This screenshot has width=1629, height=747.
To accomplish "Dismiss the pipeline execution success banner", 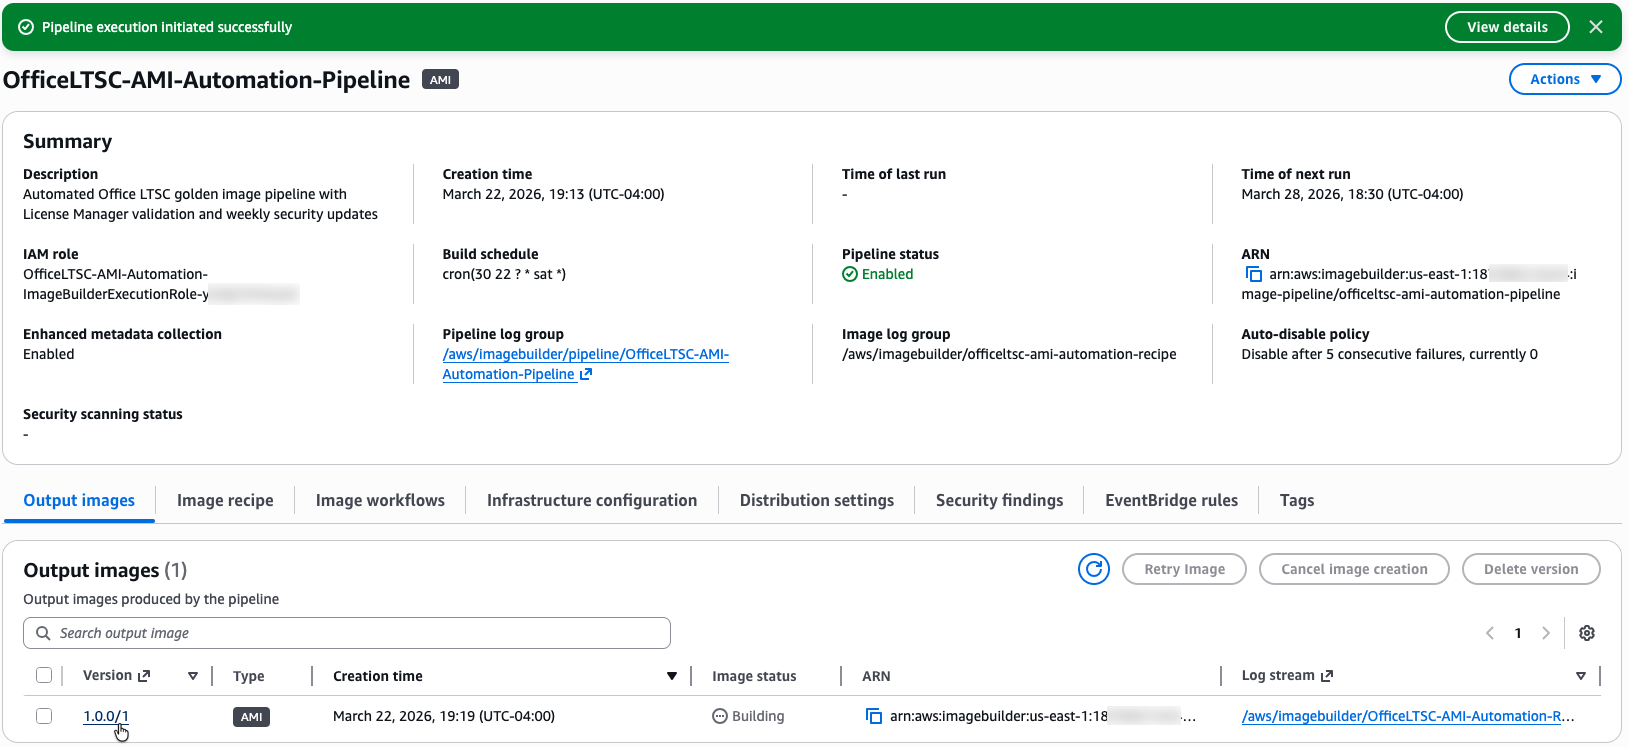I will point(1596,27).
